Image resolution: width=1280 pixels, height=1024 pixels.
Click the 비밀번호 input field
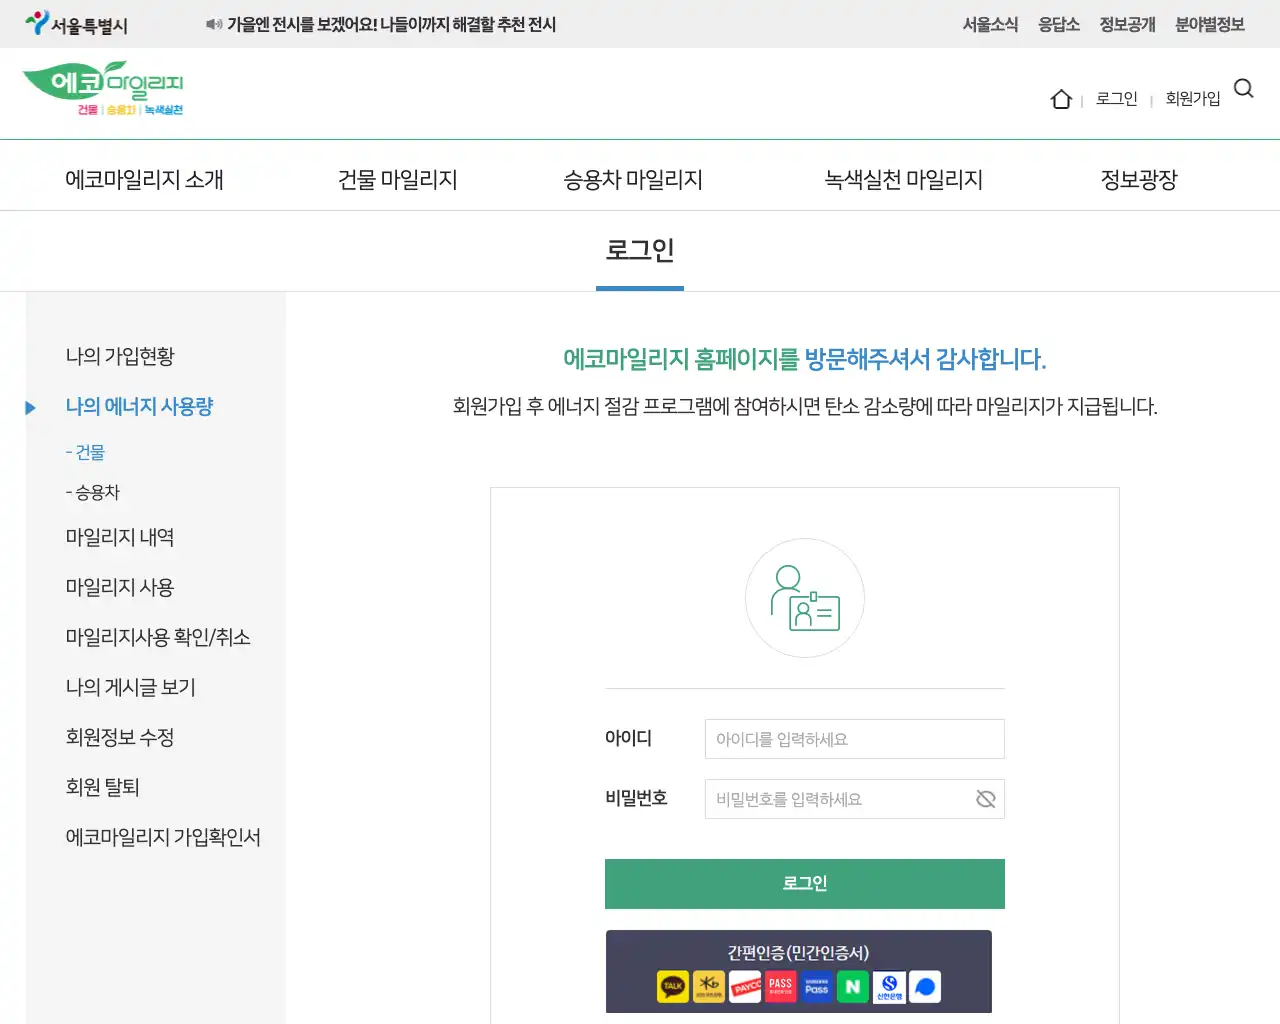pos(855,799)
